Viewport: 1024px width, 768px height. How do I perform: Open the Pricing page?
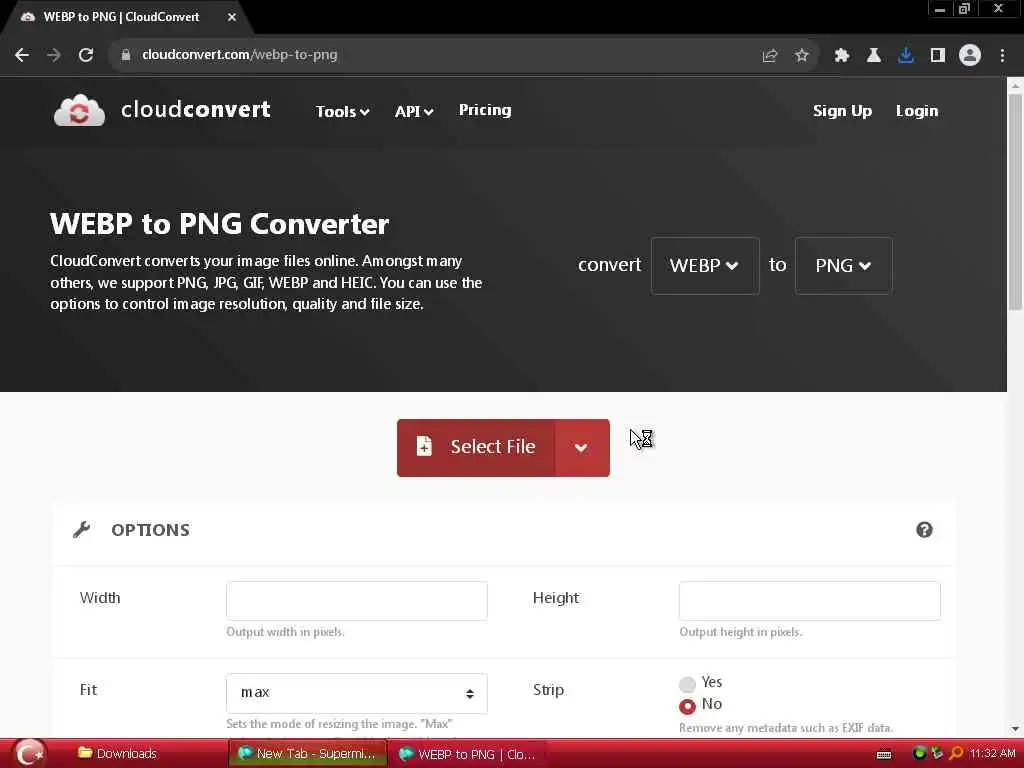click(x=485, y=110)
